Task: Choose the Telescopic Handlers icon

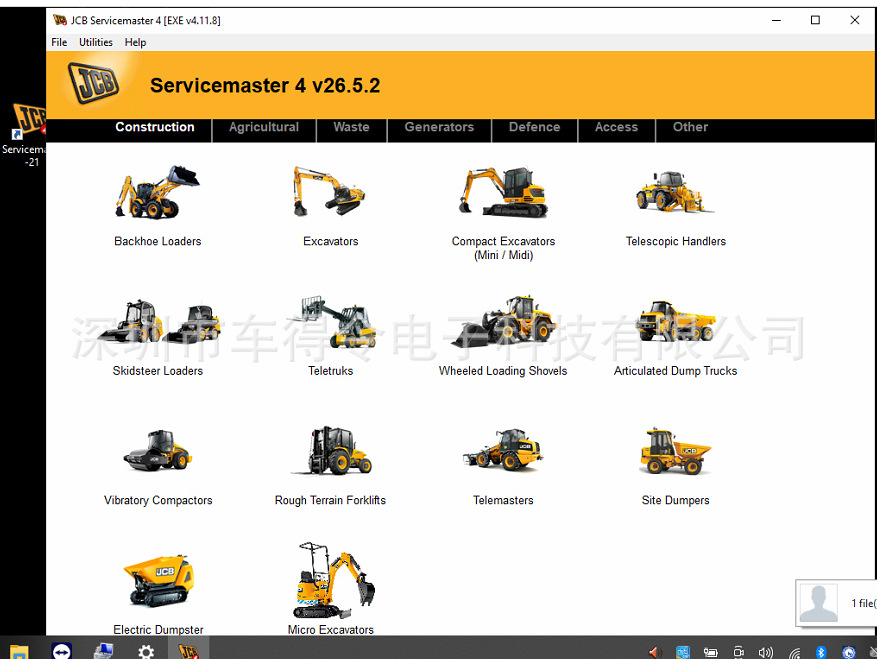Action: [x=675, y=192]
